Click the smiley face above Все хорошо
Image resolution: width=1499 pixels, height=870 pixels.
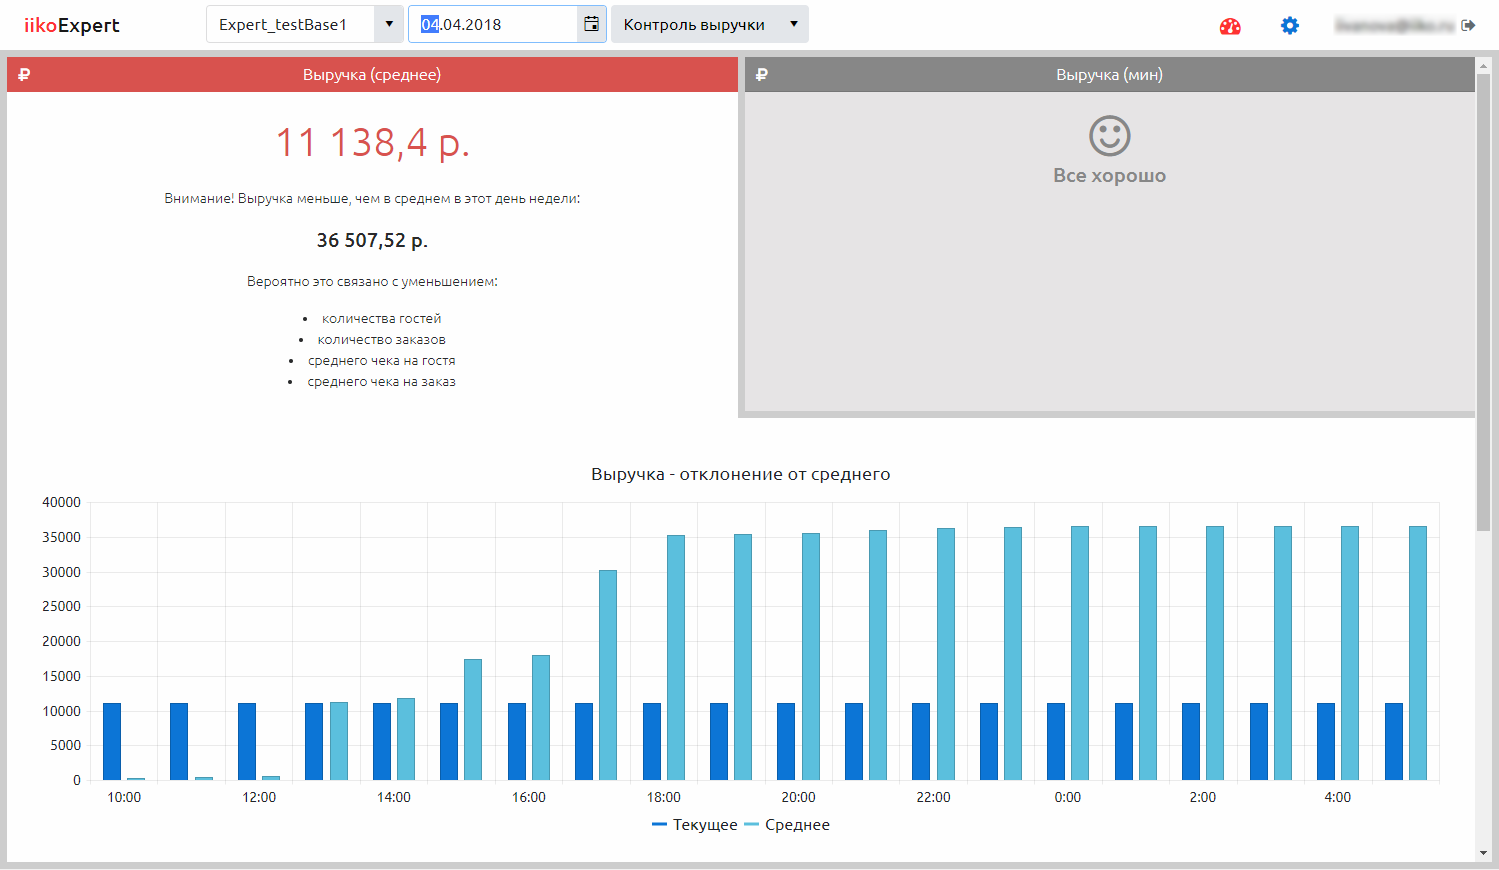pos(1109,136)
